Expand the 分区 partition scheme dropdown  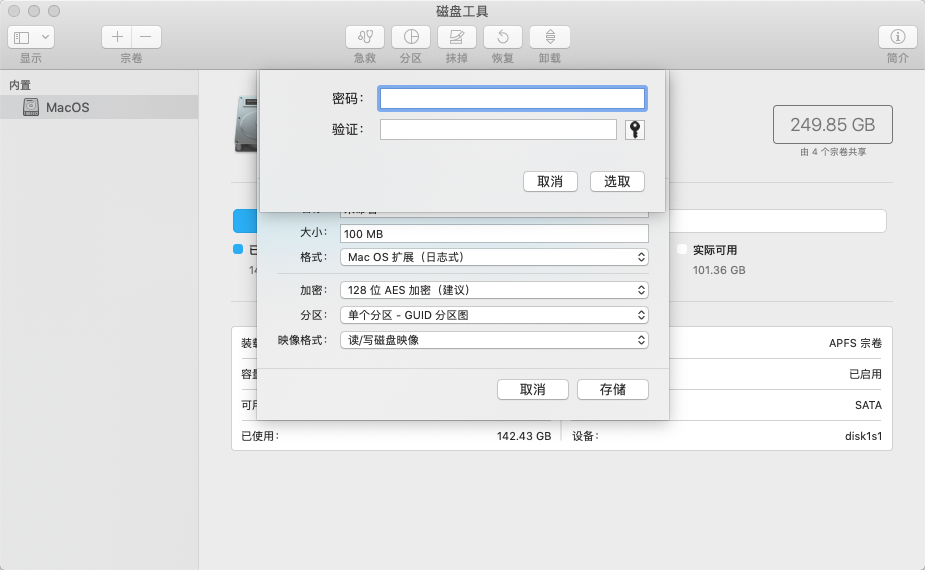[x=494, y=315]
